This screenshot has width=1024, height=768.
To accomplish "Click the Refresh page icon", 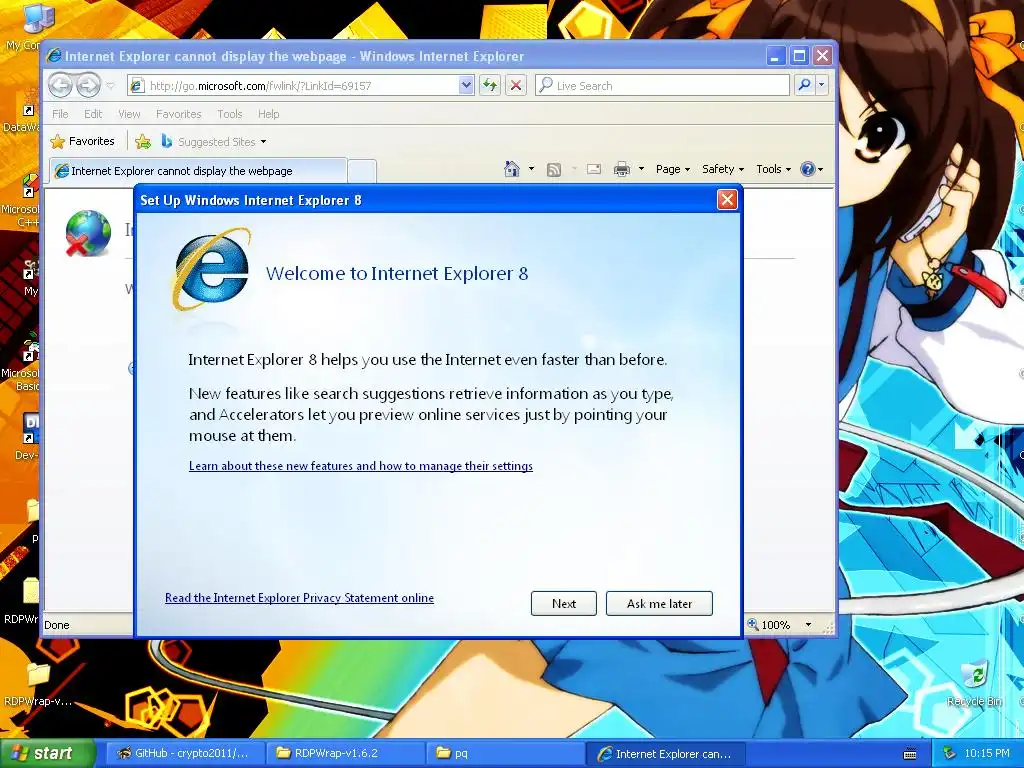I will (490, 86).
